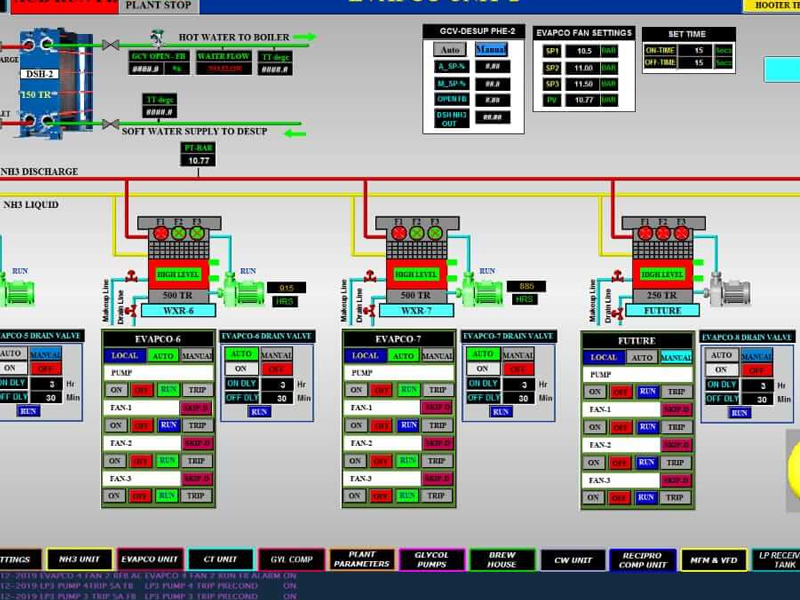Click the EVAPCO-6 circulation pump icon

(243, 288)
